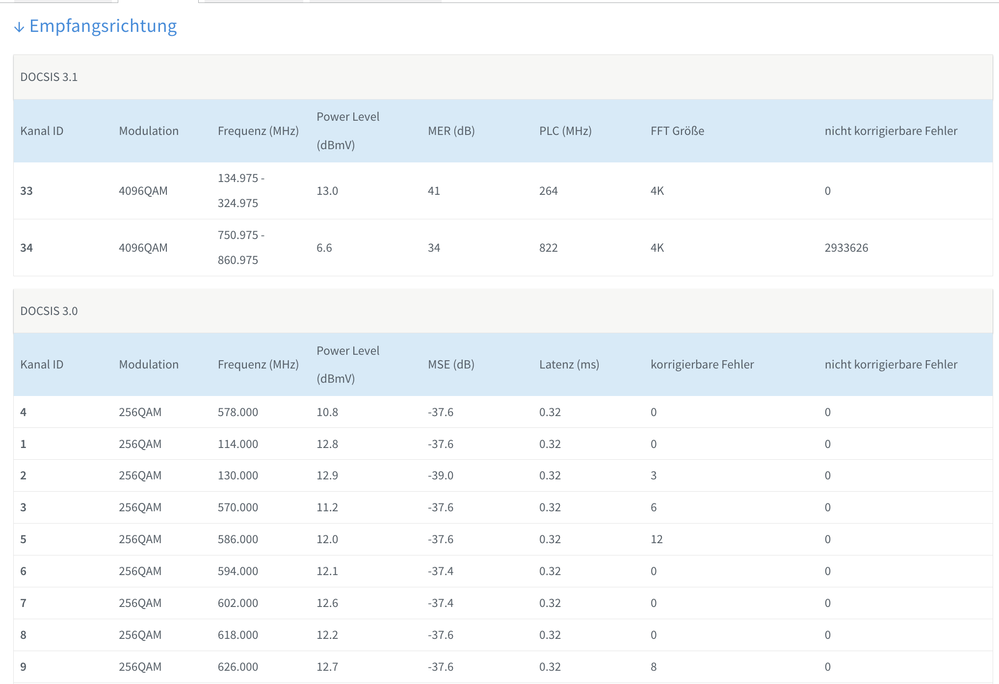Select the DOCSIS 3.1 section header
The height and width of the screenshot is (684, 999).
click(x=503, y=77)
